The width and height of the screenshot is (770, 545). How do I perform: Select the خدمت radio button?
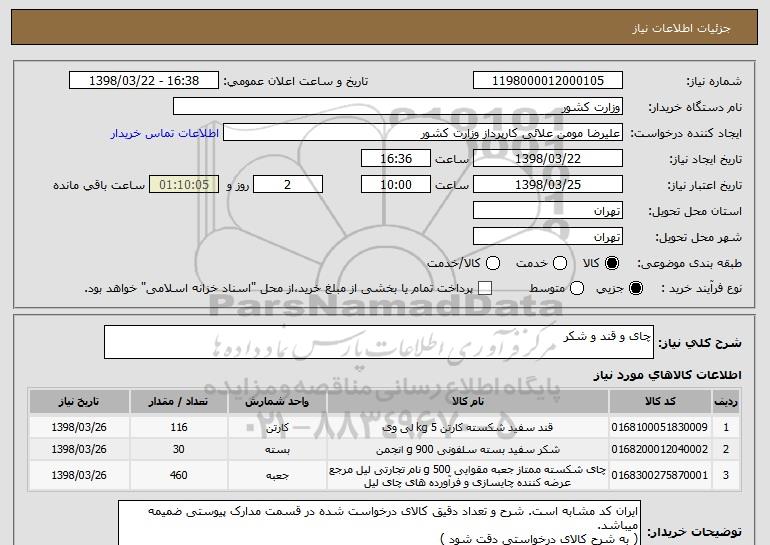[x=560, y=264]
